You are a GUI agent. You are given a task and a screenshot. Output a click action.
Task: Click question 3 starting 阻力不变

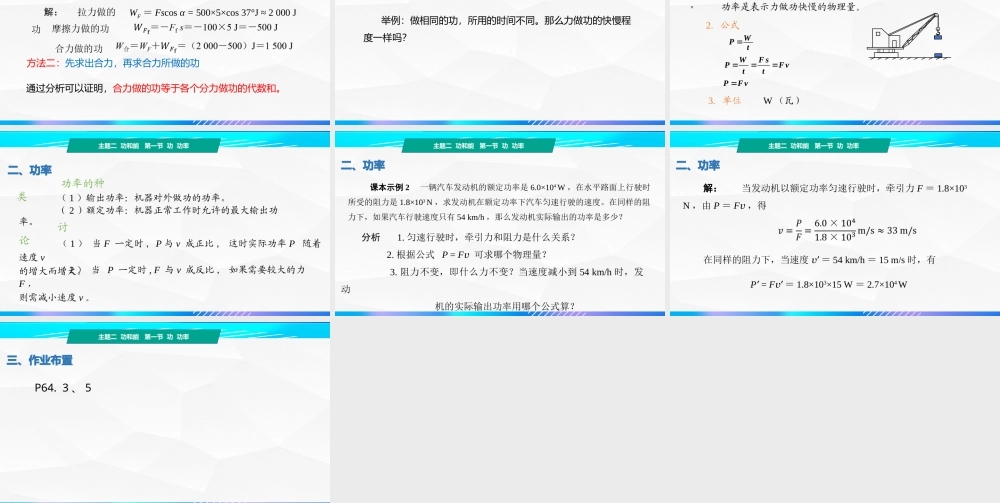(x=517, y=272)
